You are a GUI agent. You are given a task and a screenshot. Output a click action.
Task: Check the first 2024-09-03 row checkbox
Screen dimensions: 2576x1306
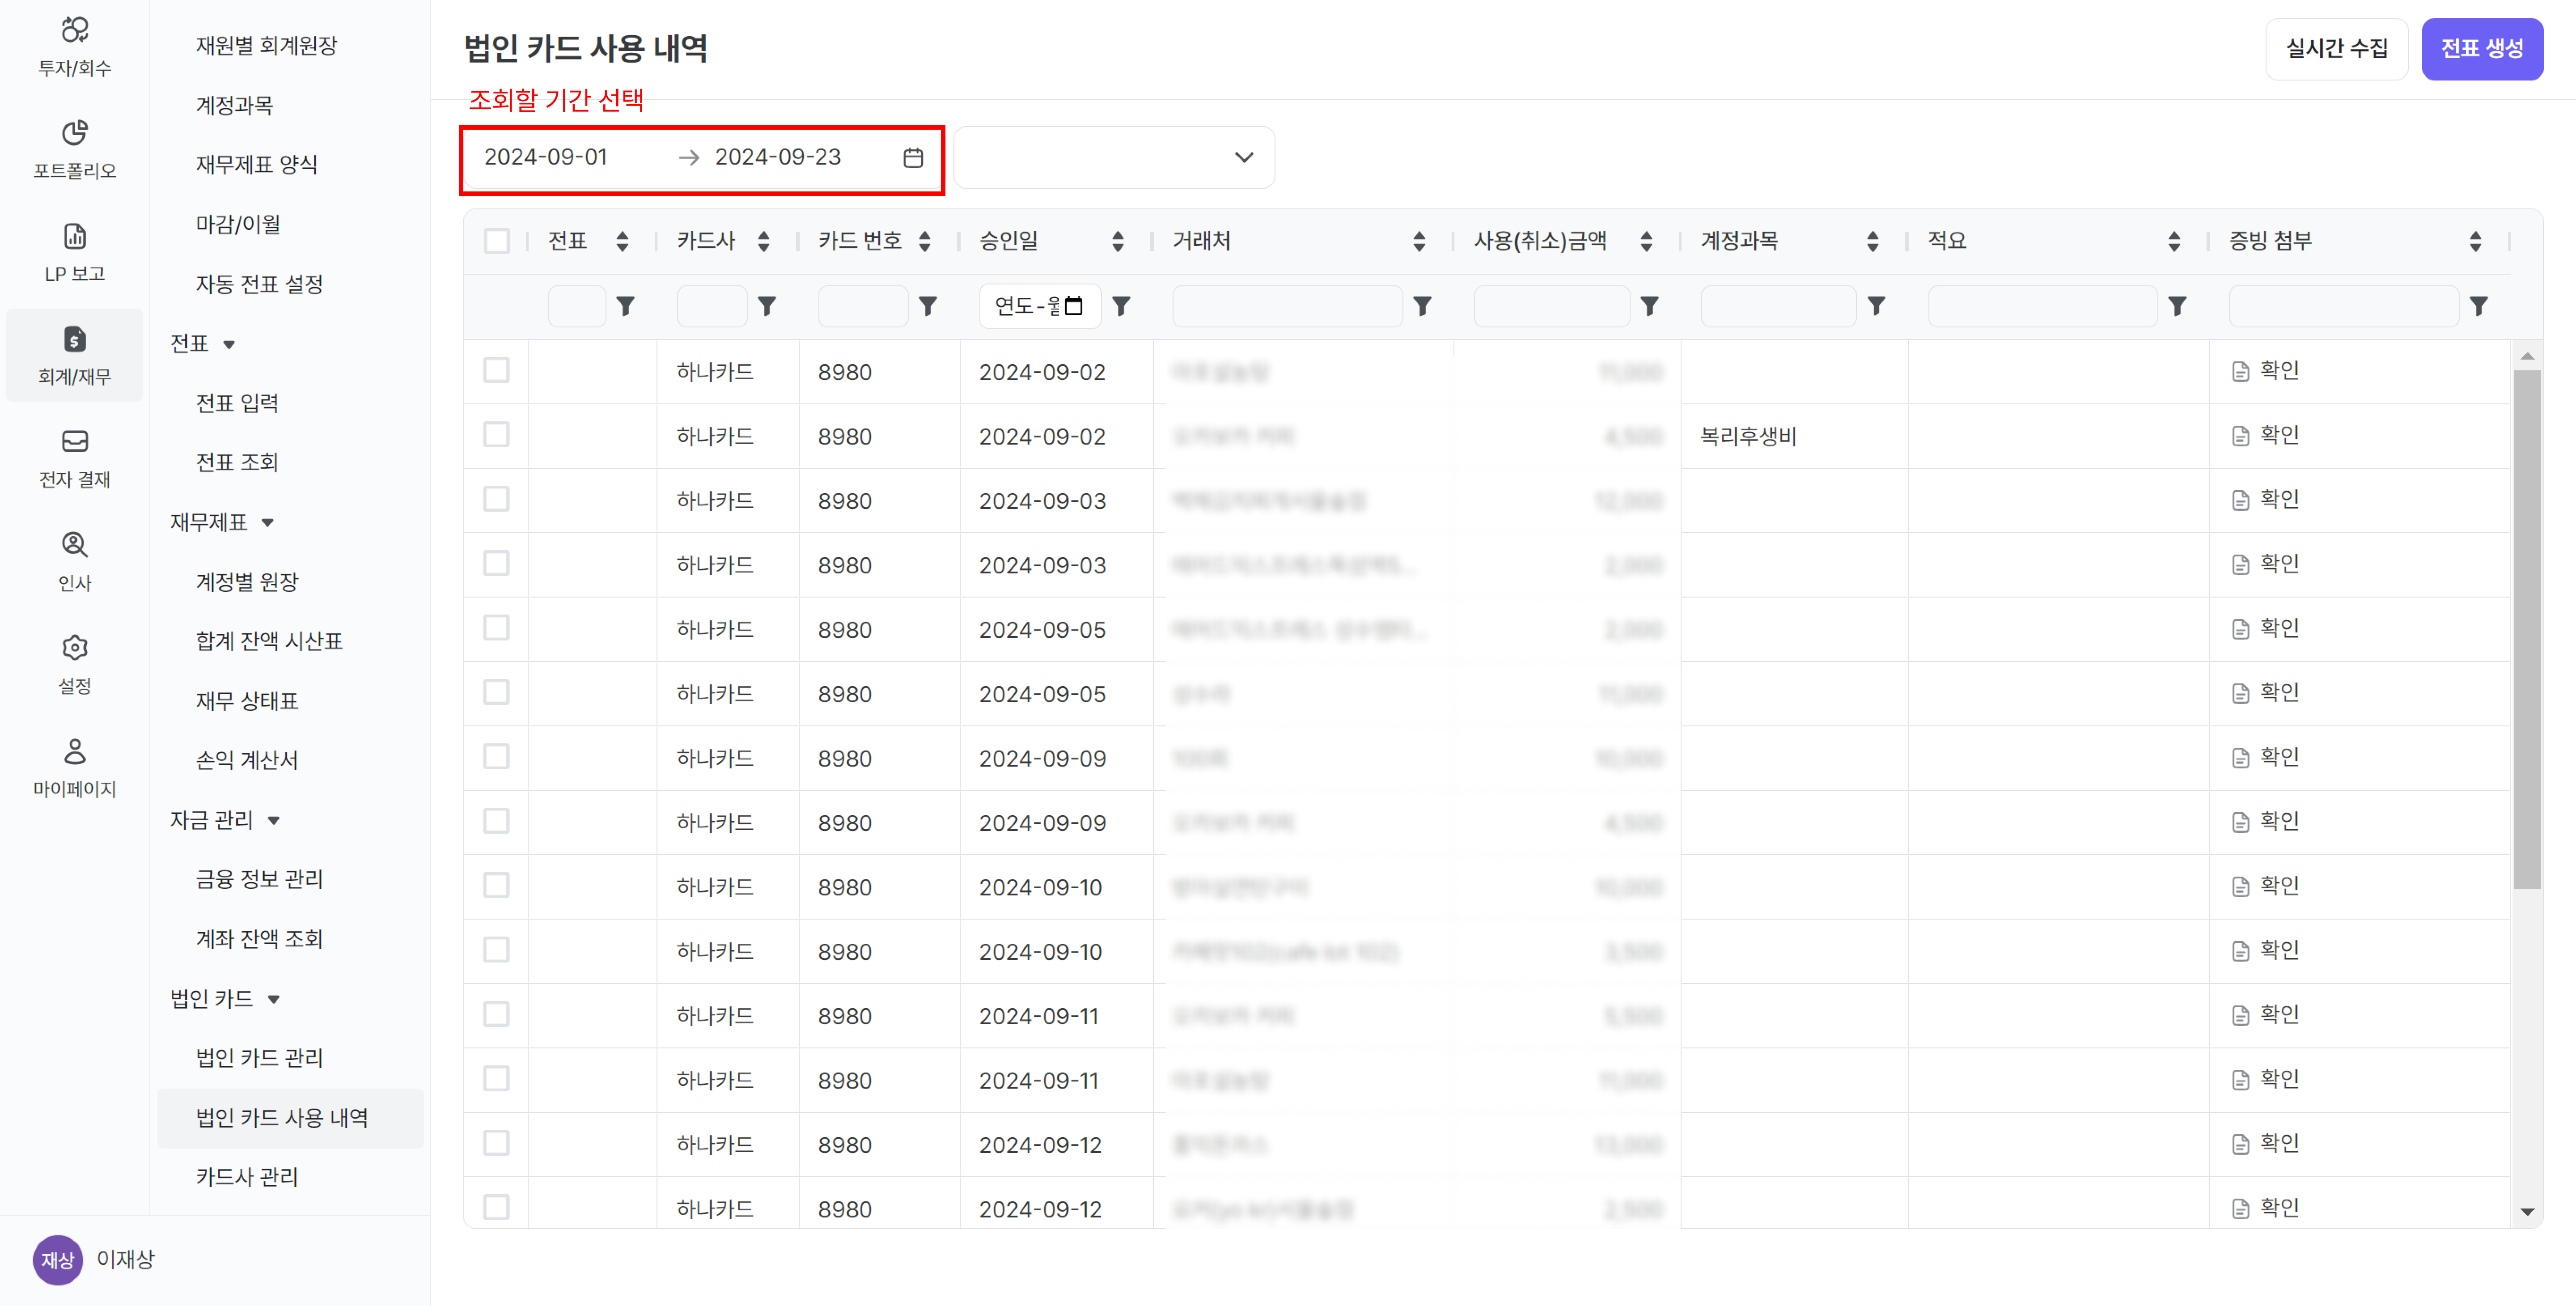496,499
